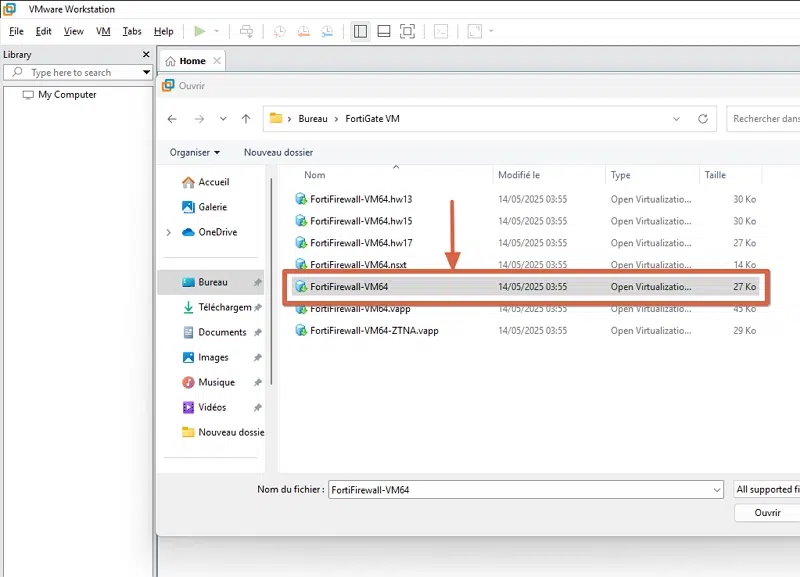This screenshot has width=800, height=577.
Task: Click the Nouveau dossier button
Action: (x=278, y=152)
